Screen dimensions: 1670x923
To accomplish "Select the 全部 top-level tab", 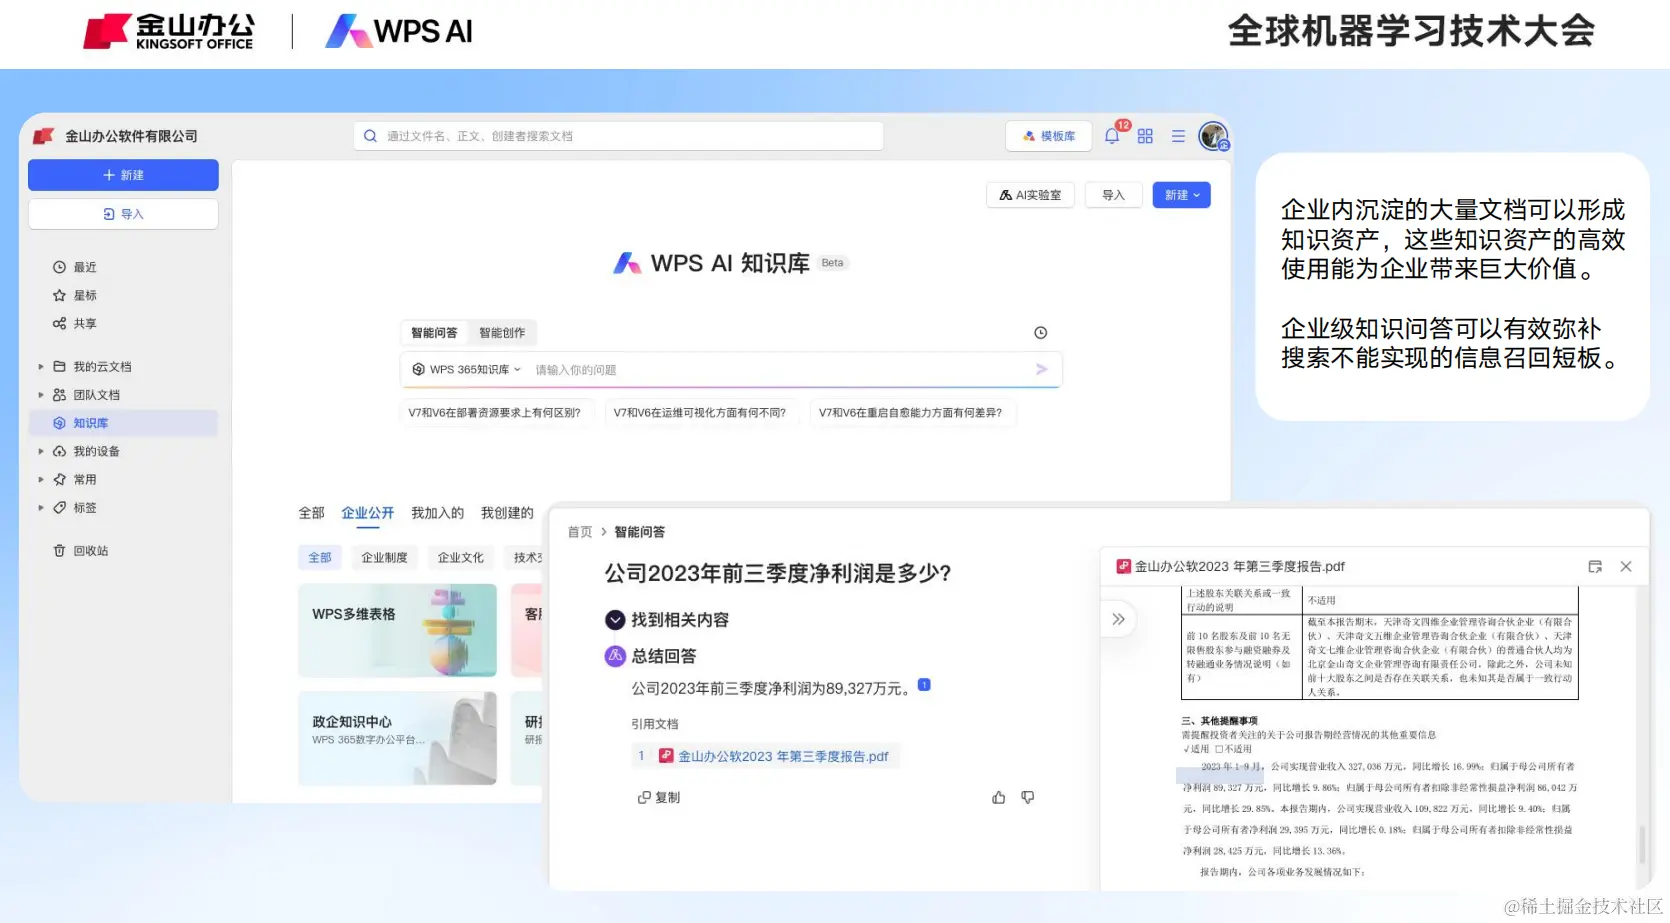I will pyautogui.click(x=311, y=513).
